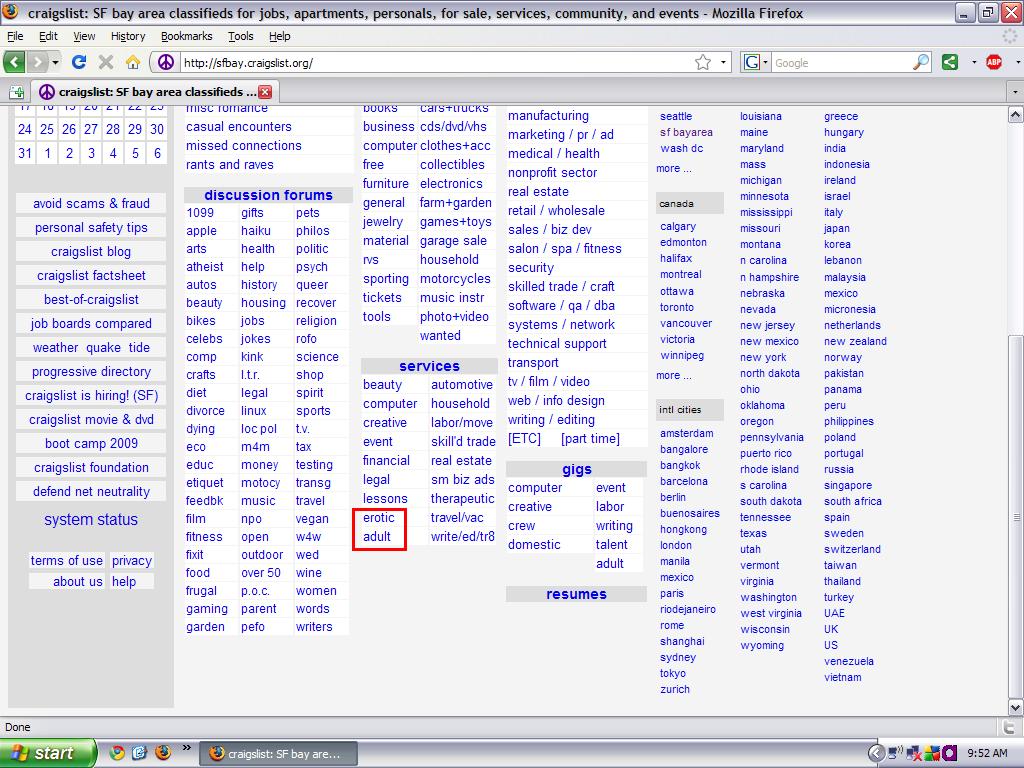Open the Bookmarks menu
This screenshot has height=768, width=1024.
[186, 36]
